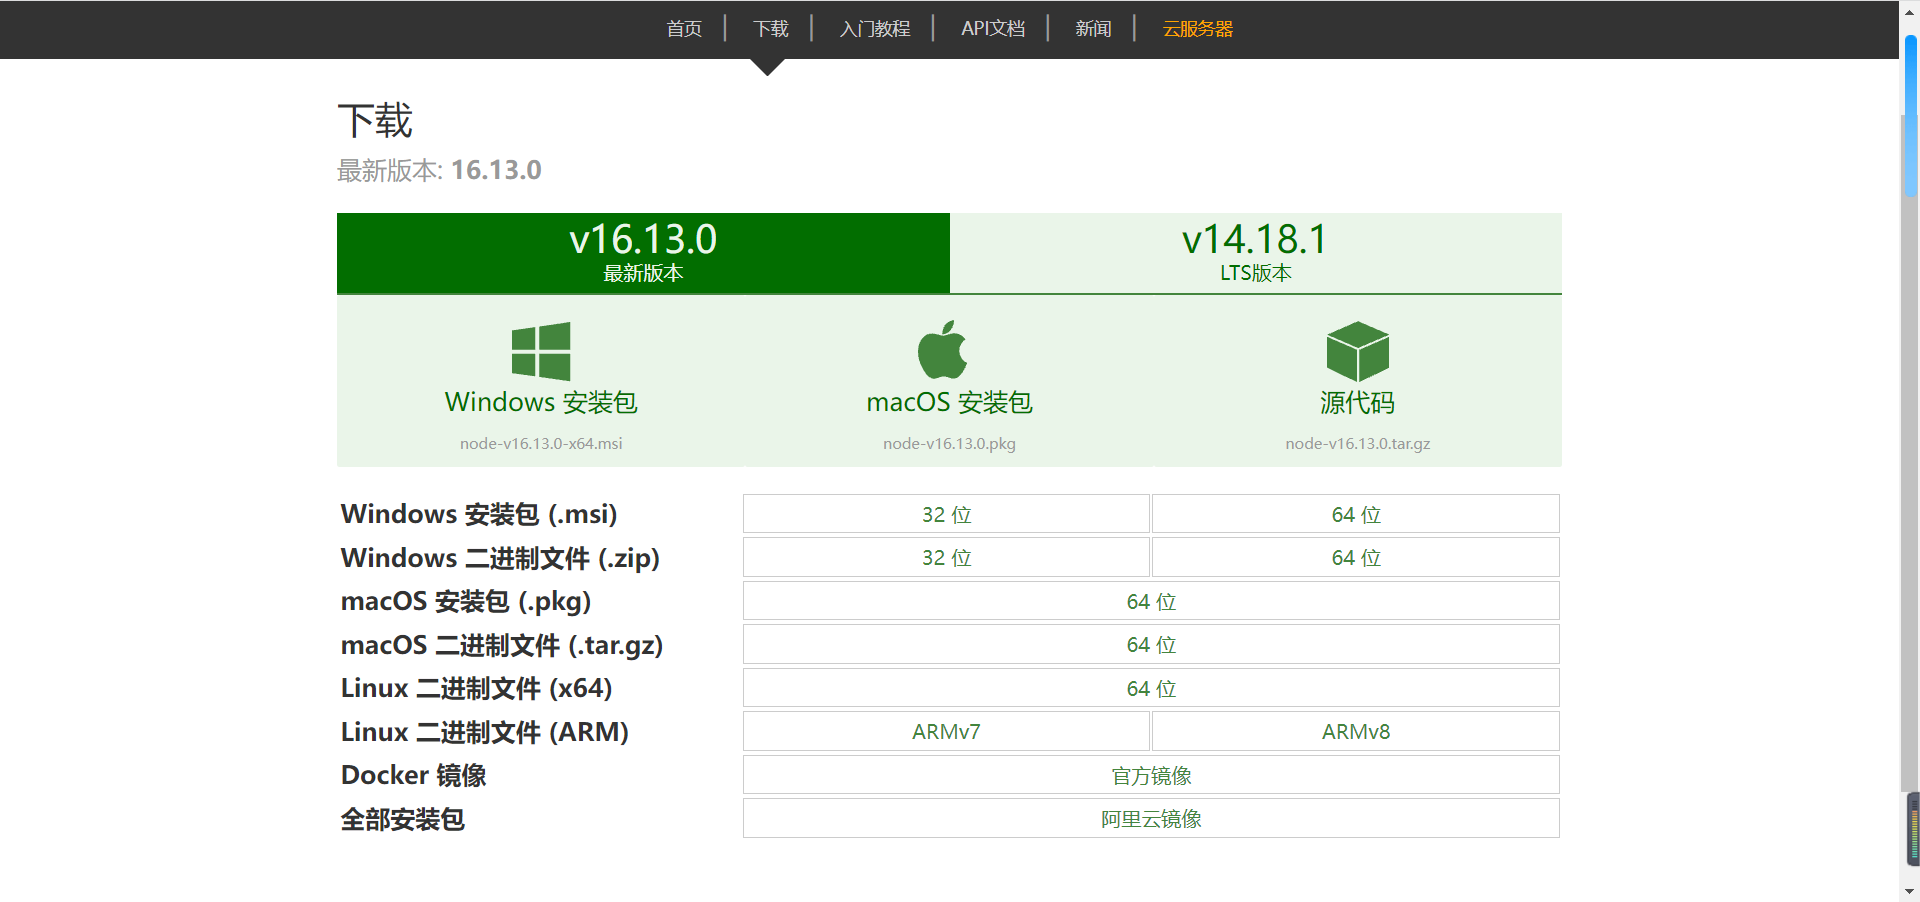1920x902 pixels.
Task: Switch to the v14.18.1 LTS版本 tab
Action: point(1255,252)
